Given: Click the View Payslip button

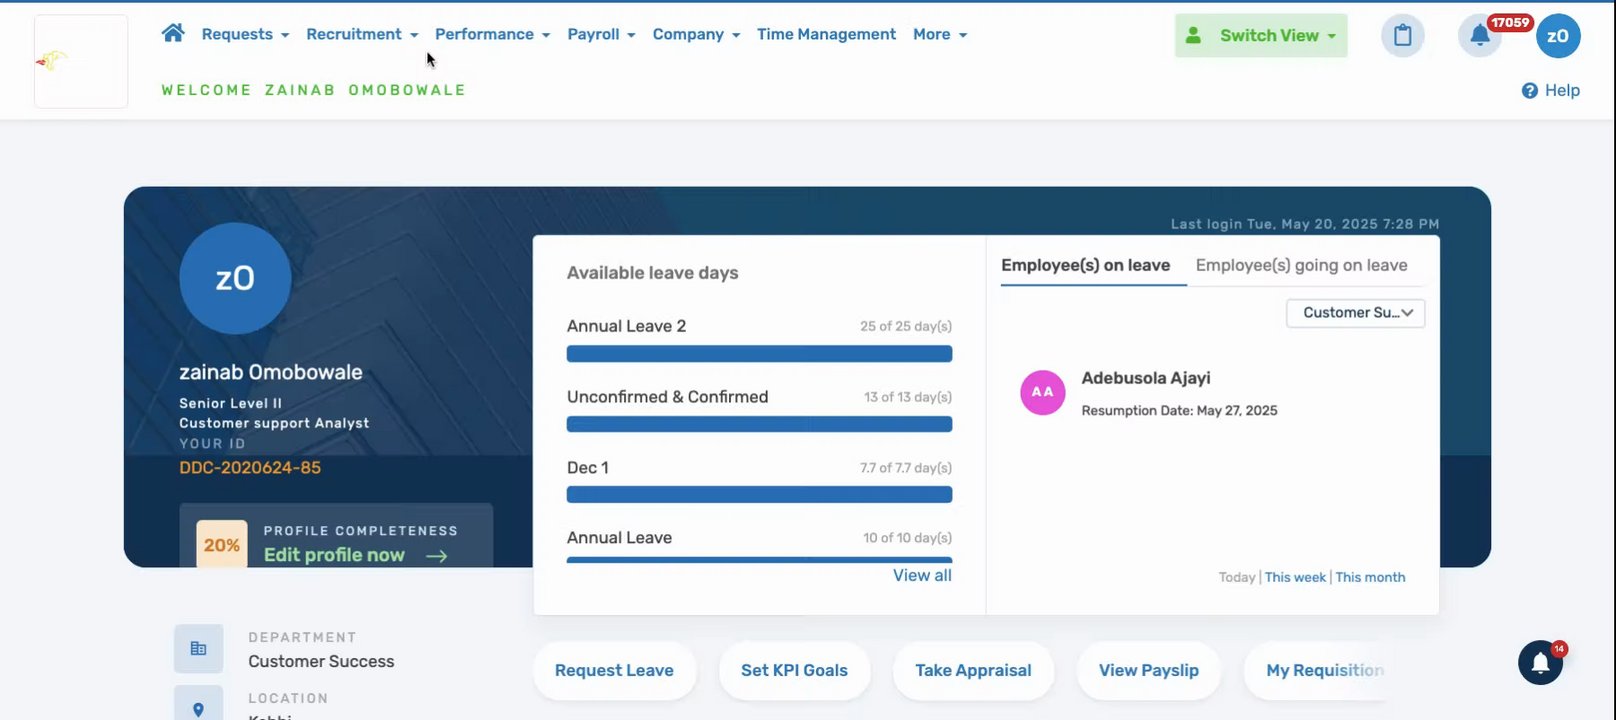Looking at the screenshot, I should [1149, 671].
